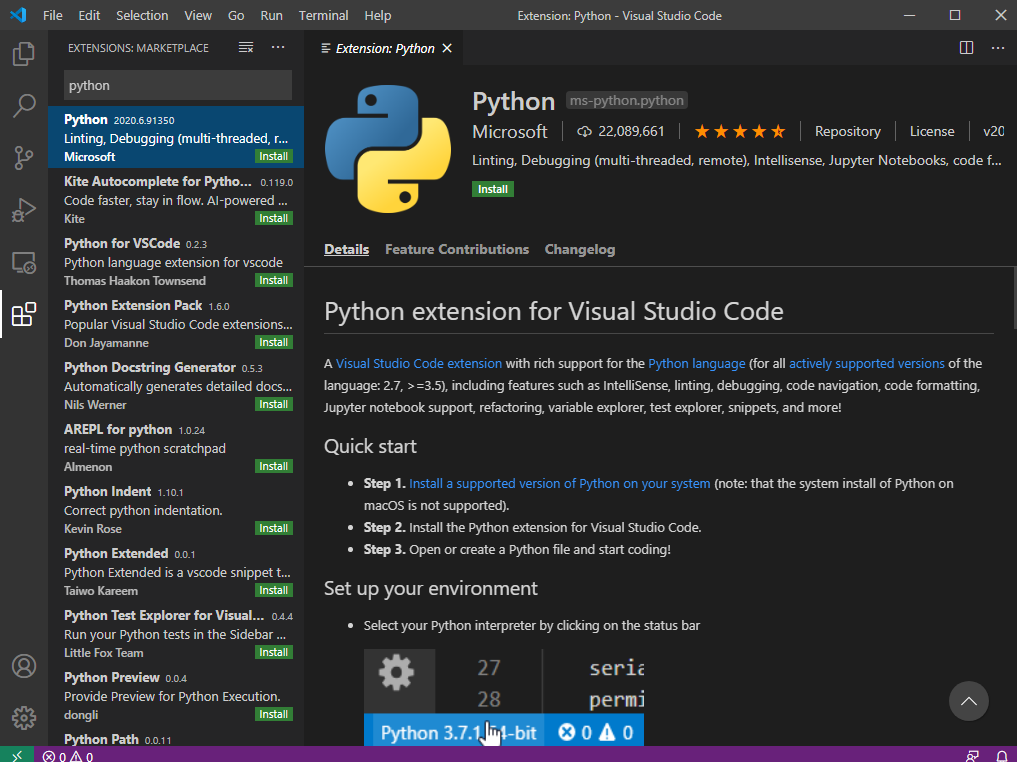Split the editor using the split icon
Screen dimensions: 1017x762
(x=966, y=47)
